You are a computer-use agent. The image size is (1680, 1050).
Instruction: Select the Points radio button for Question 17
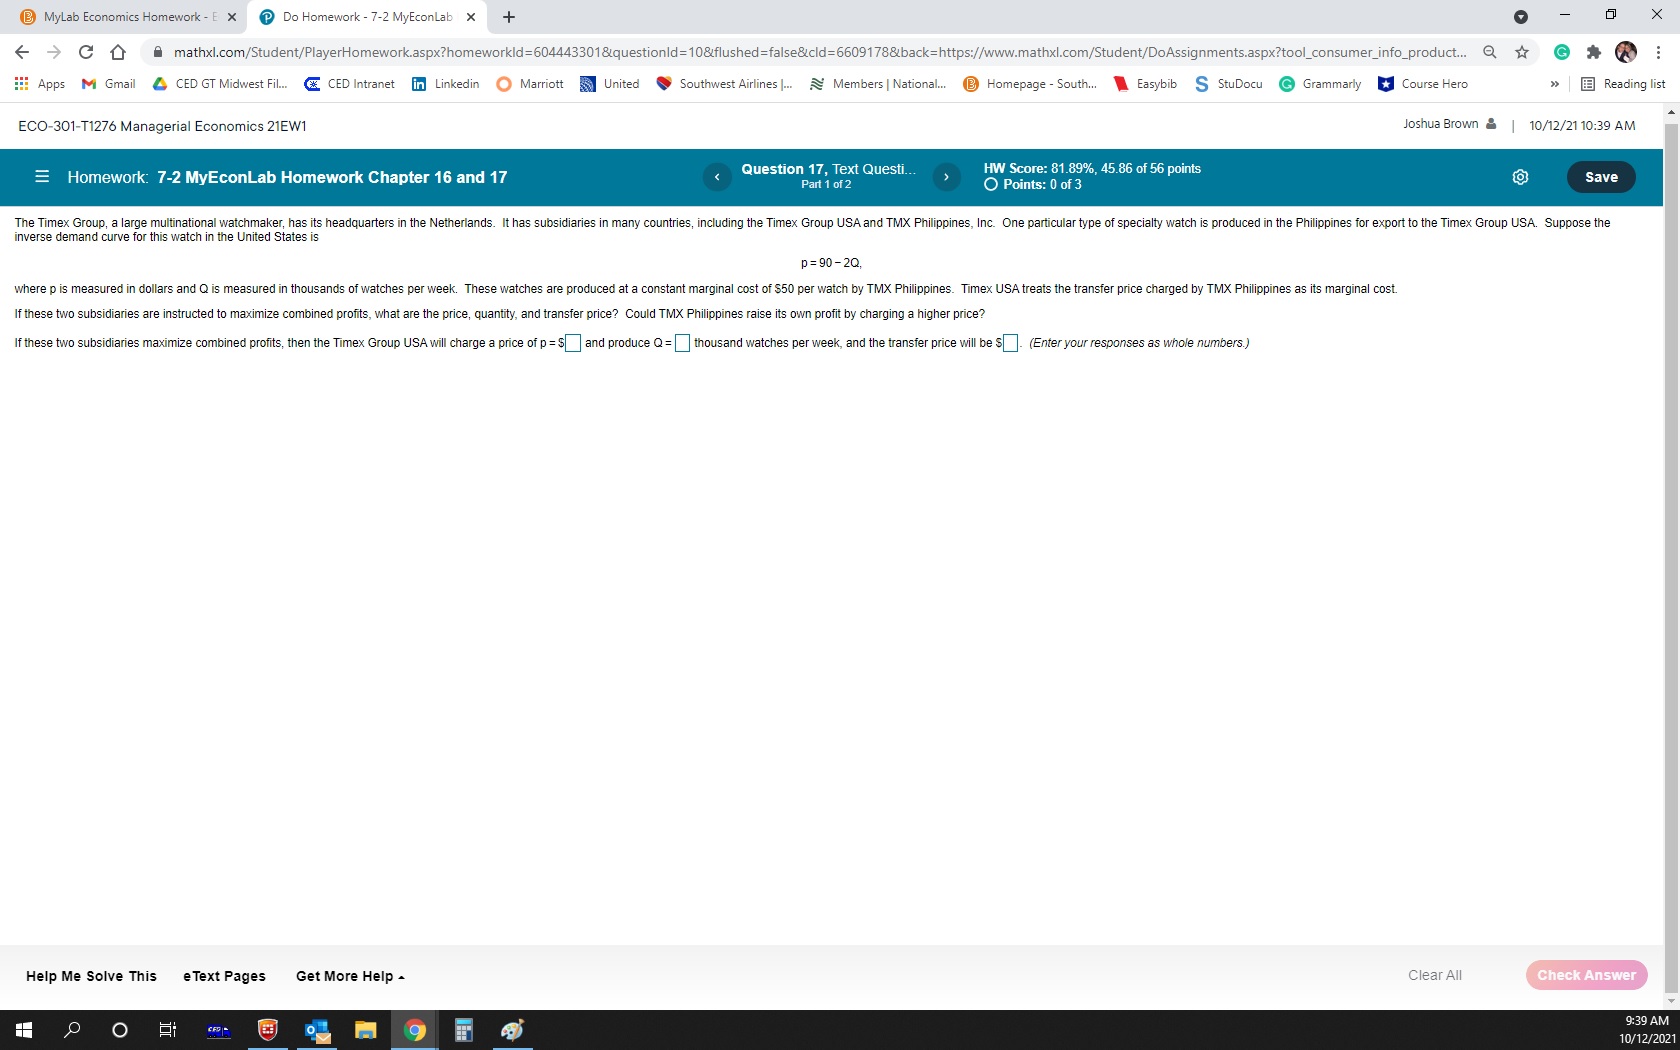(989, 185)
